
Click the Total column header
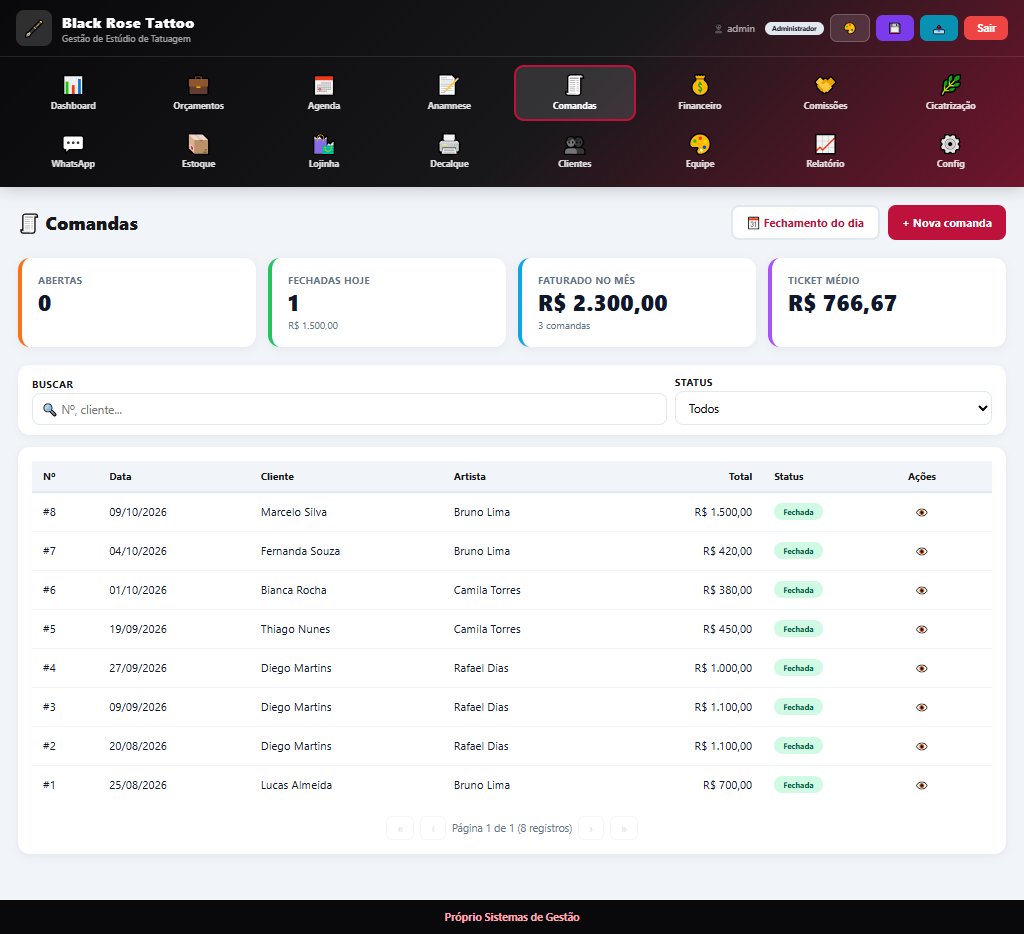pos(741,477)
